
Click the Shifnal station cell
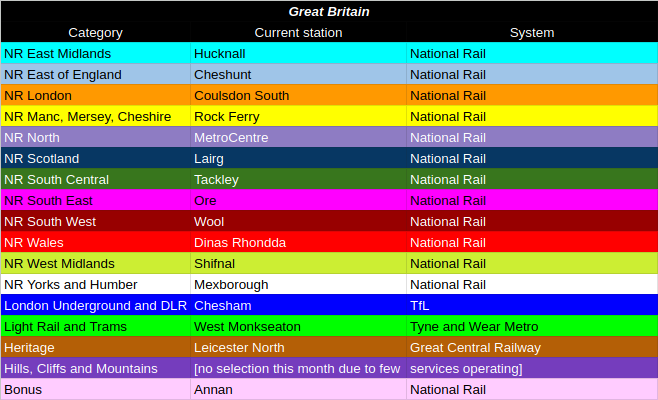click(217, 263)
